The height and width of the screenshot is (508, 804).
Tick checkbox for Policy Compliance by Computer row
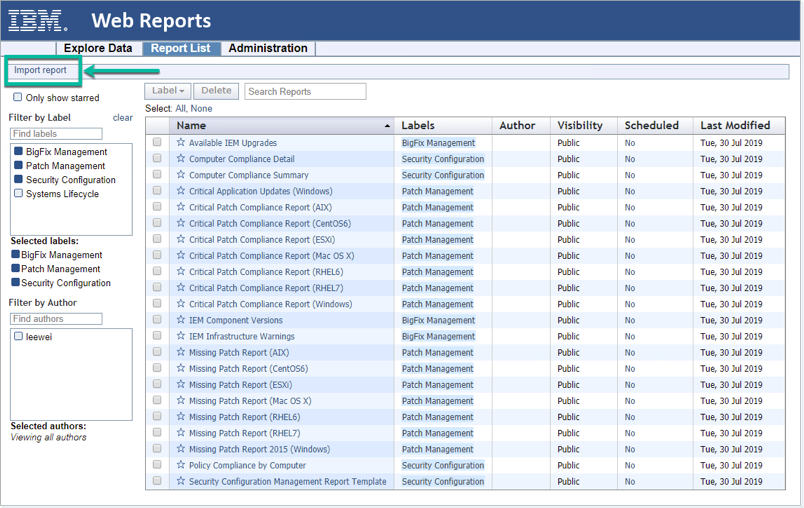(157, 464)
